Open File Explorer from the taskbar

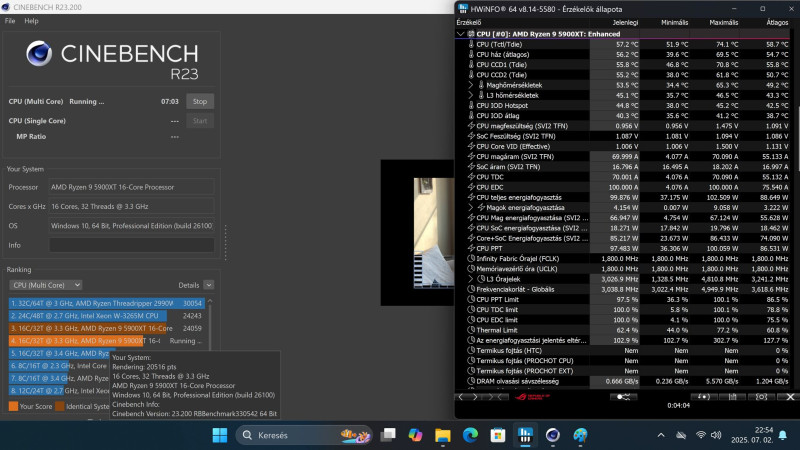point(442,435)
